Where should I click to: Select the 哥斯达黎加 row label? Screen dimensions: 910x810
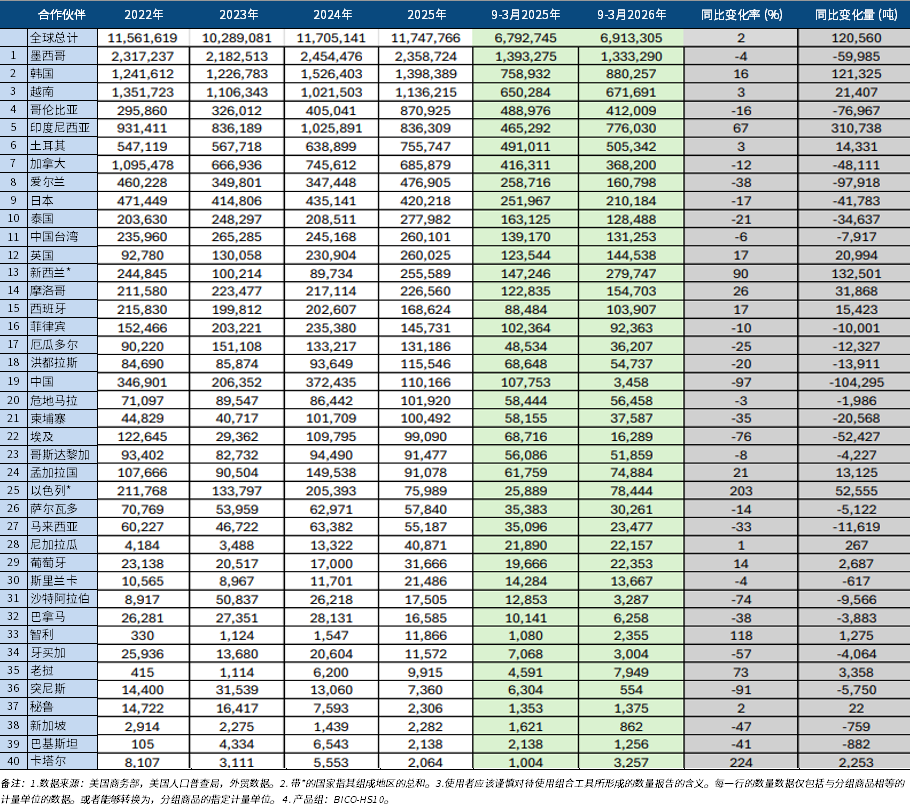(x=60, y=455)
